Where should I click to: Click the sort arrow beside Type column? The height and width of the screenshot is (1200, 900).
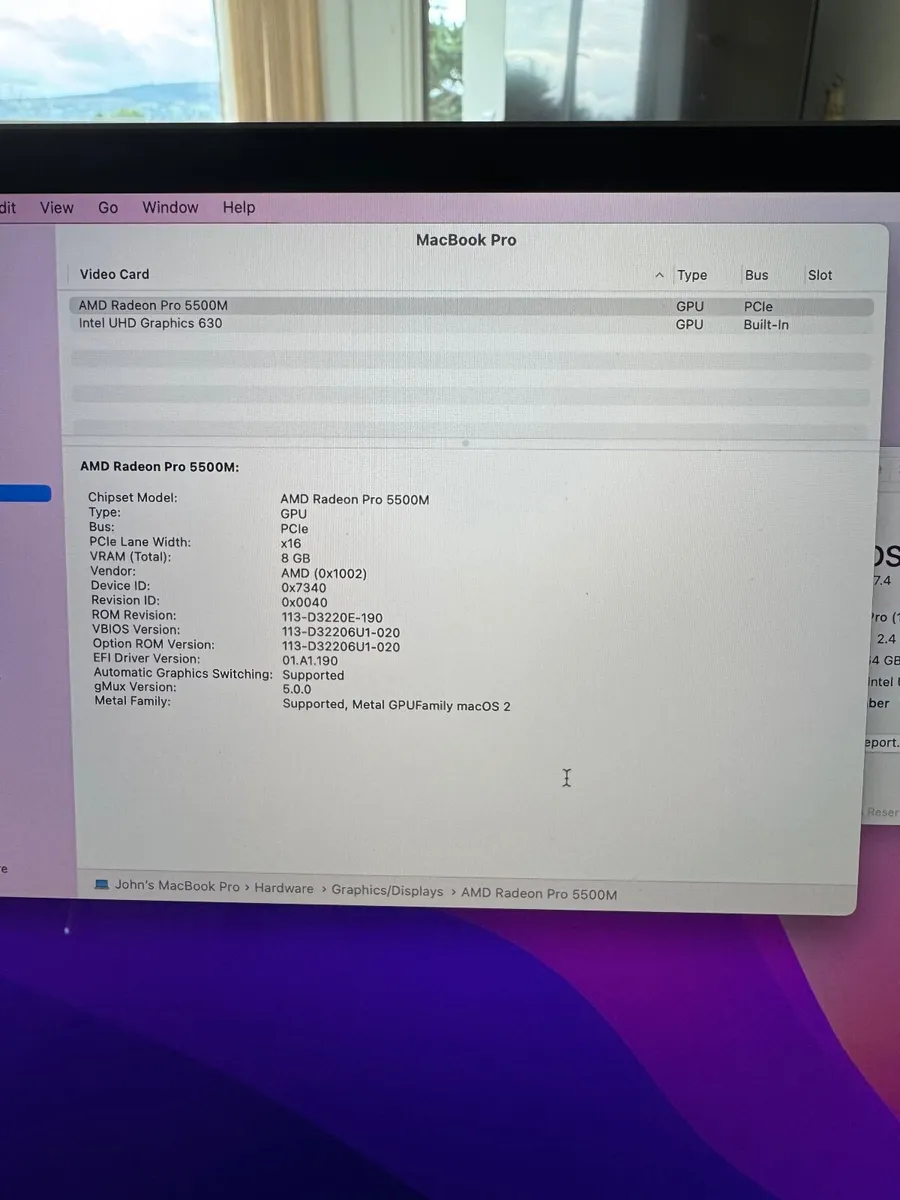coord(659,275)
